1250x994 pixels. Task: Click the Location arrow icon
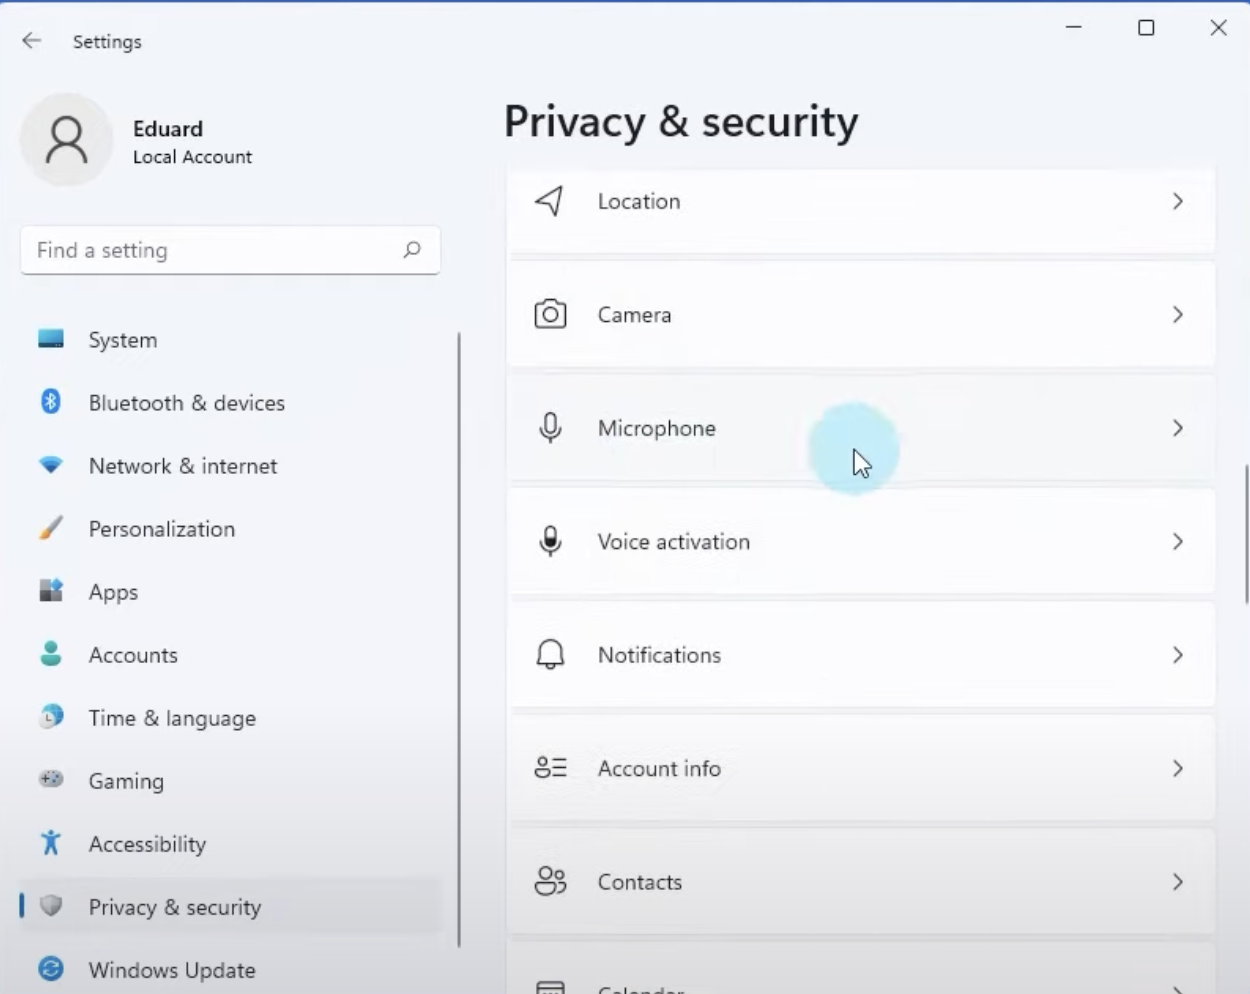pyautogui.click(x=549, y=201)
